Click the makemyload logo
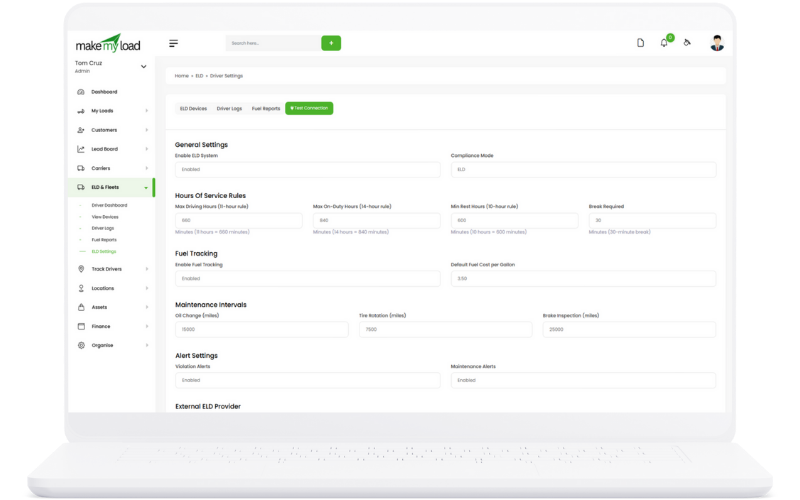The height and width of the screenshot is (500, 800). pos(108,44)
